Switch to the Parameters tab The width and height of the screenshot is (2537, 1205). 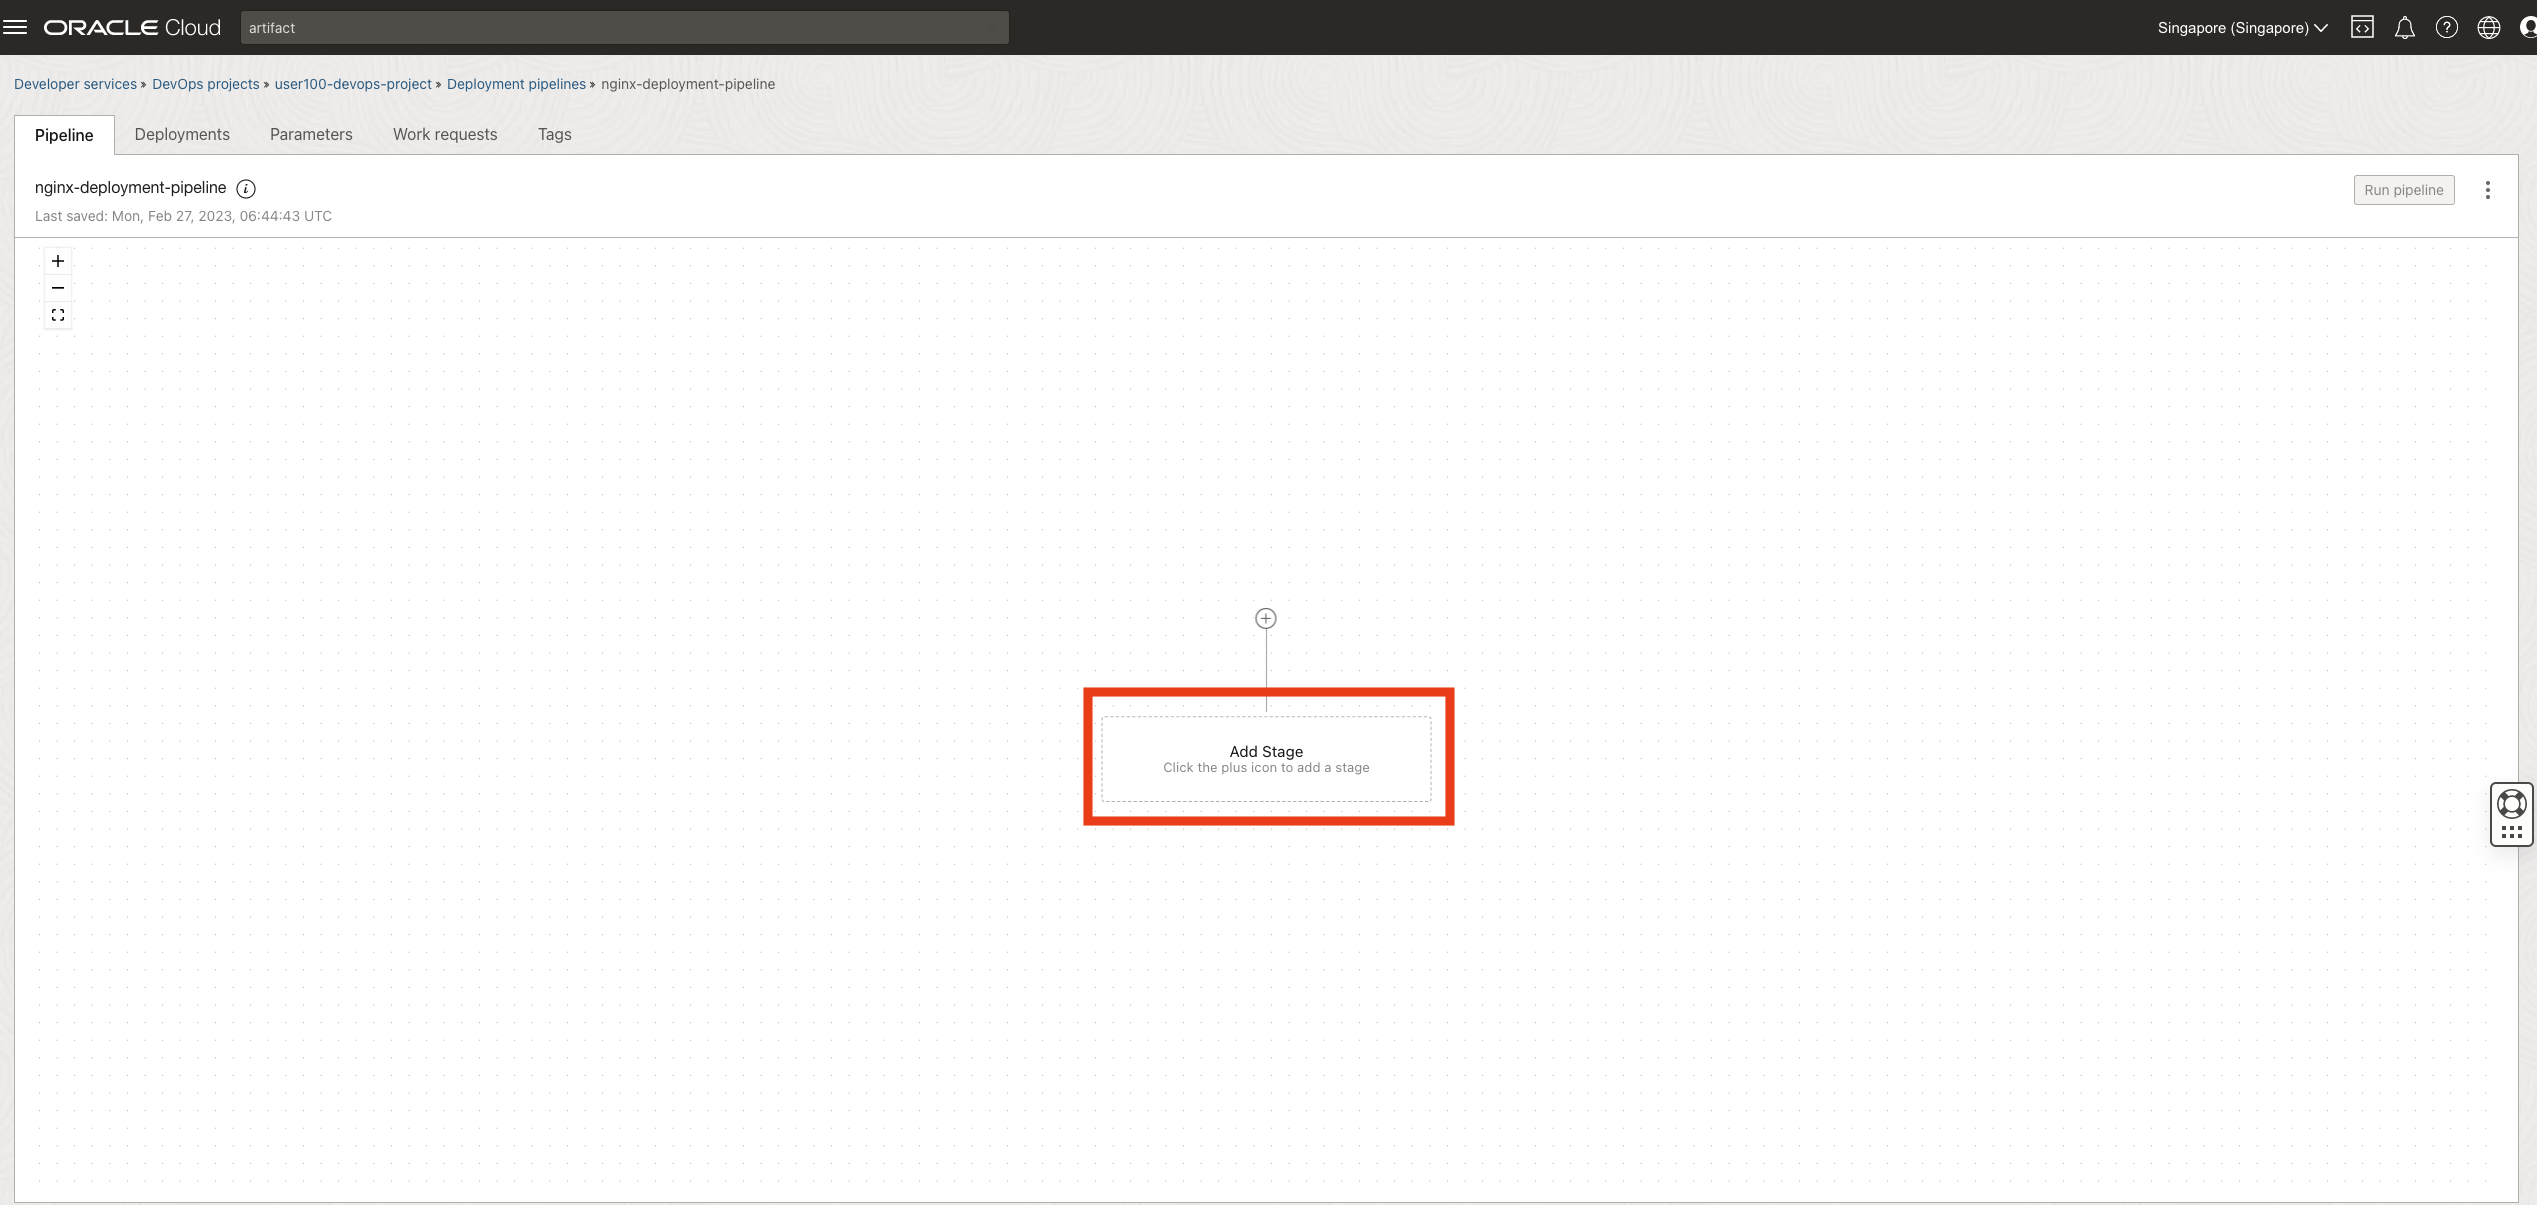311,134
